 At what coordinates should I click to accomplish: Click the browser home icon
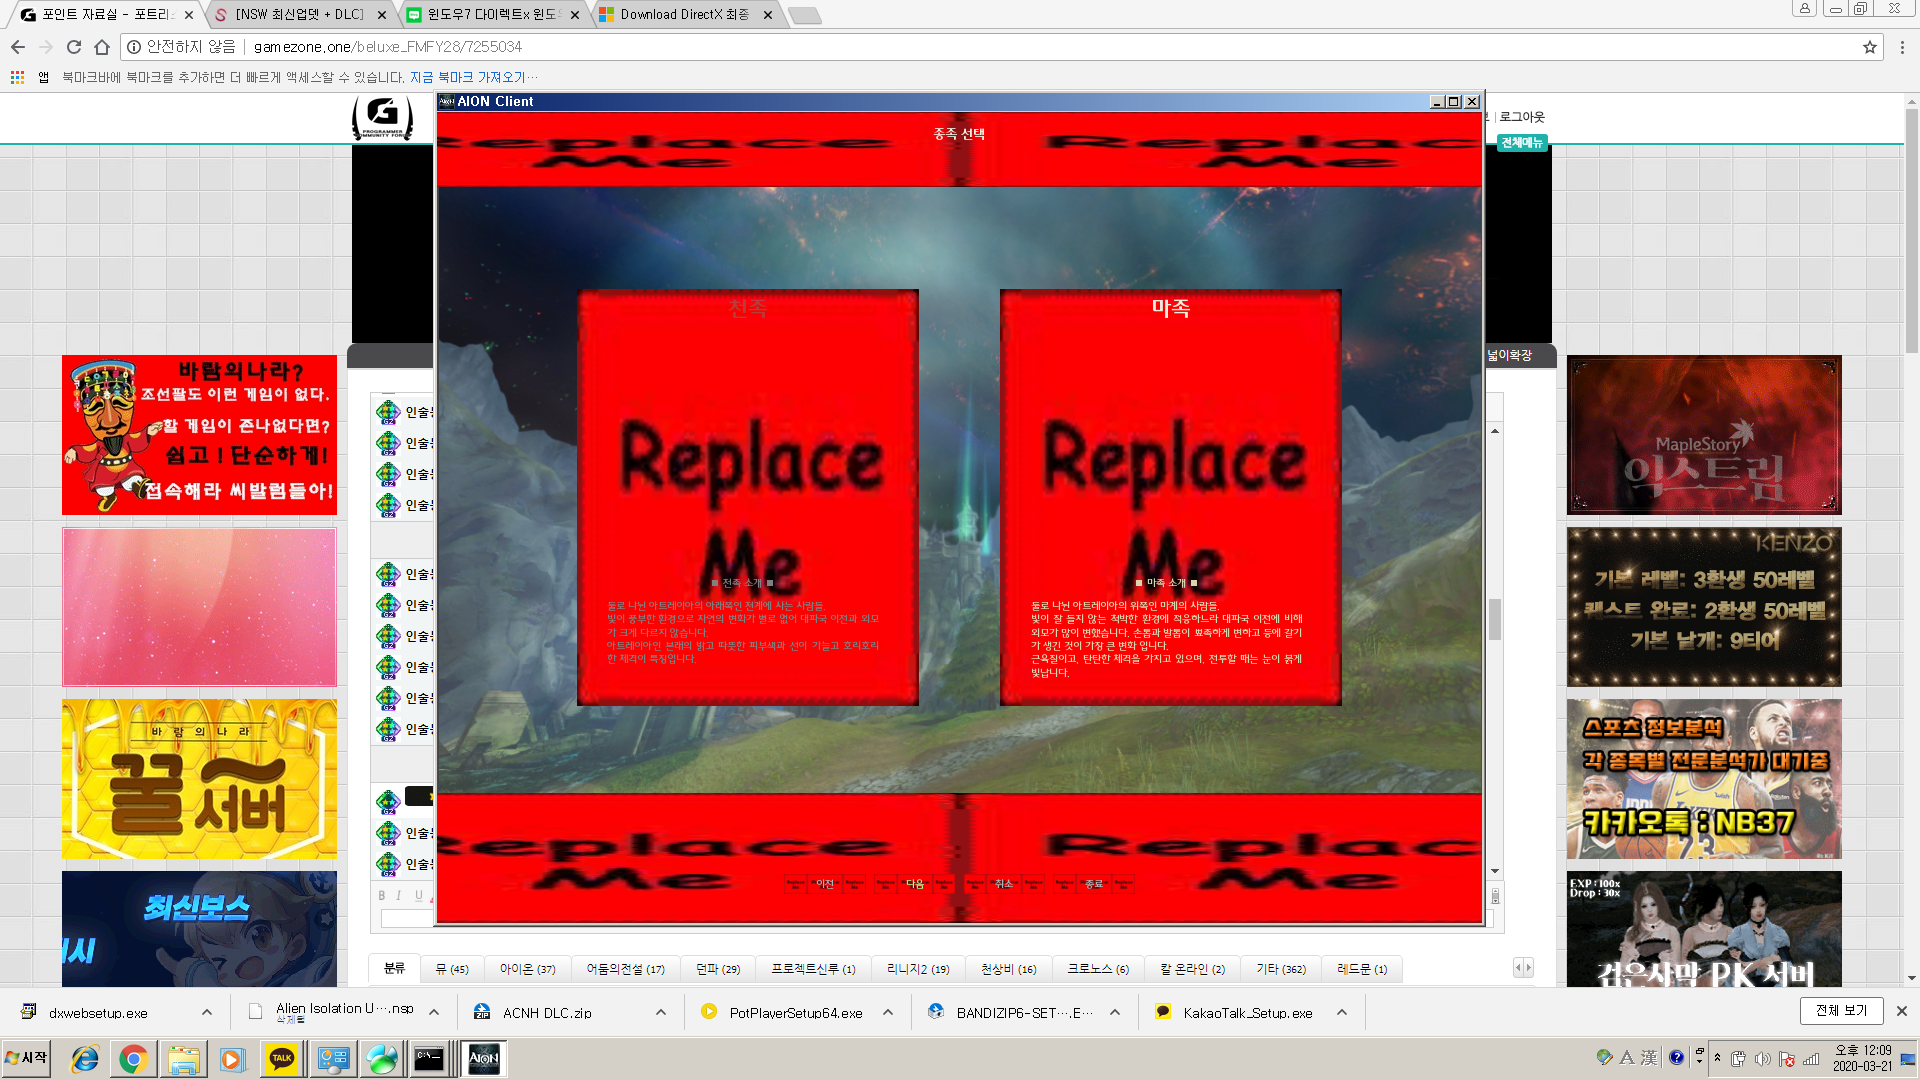(102, 47)
